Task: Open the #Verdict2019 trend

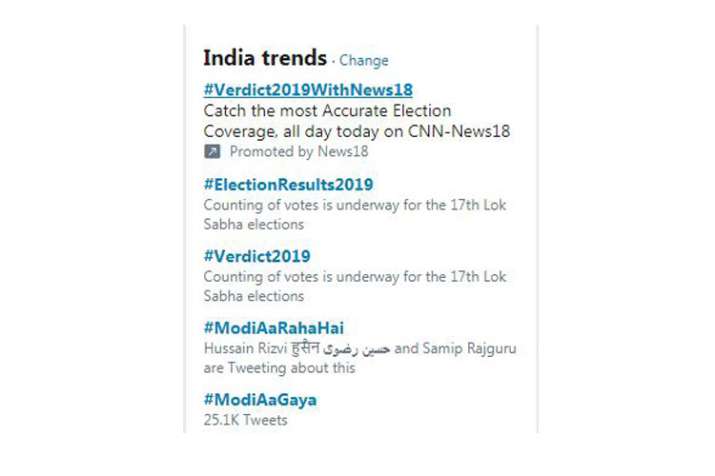Action: tap(257, 256)
